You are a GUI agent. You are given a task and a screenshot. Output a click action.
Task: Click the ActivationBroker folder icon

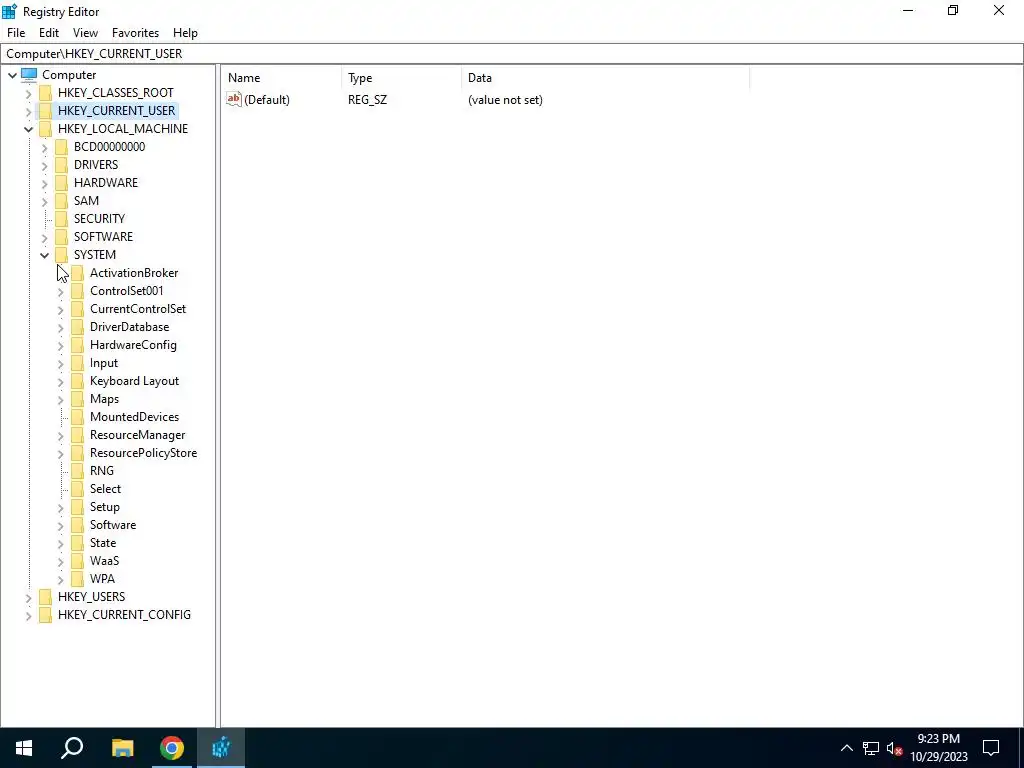pos(77,273)
